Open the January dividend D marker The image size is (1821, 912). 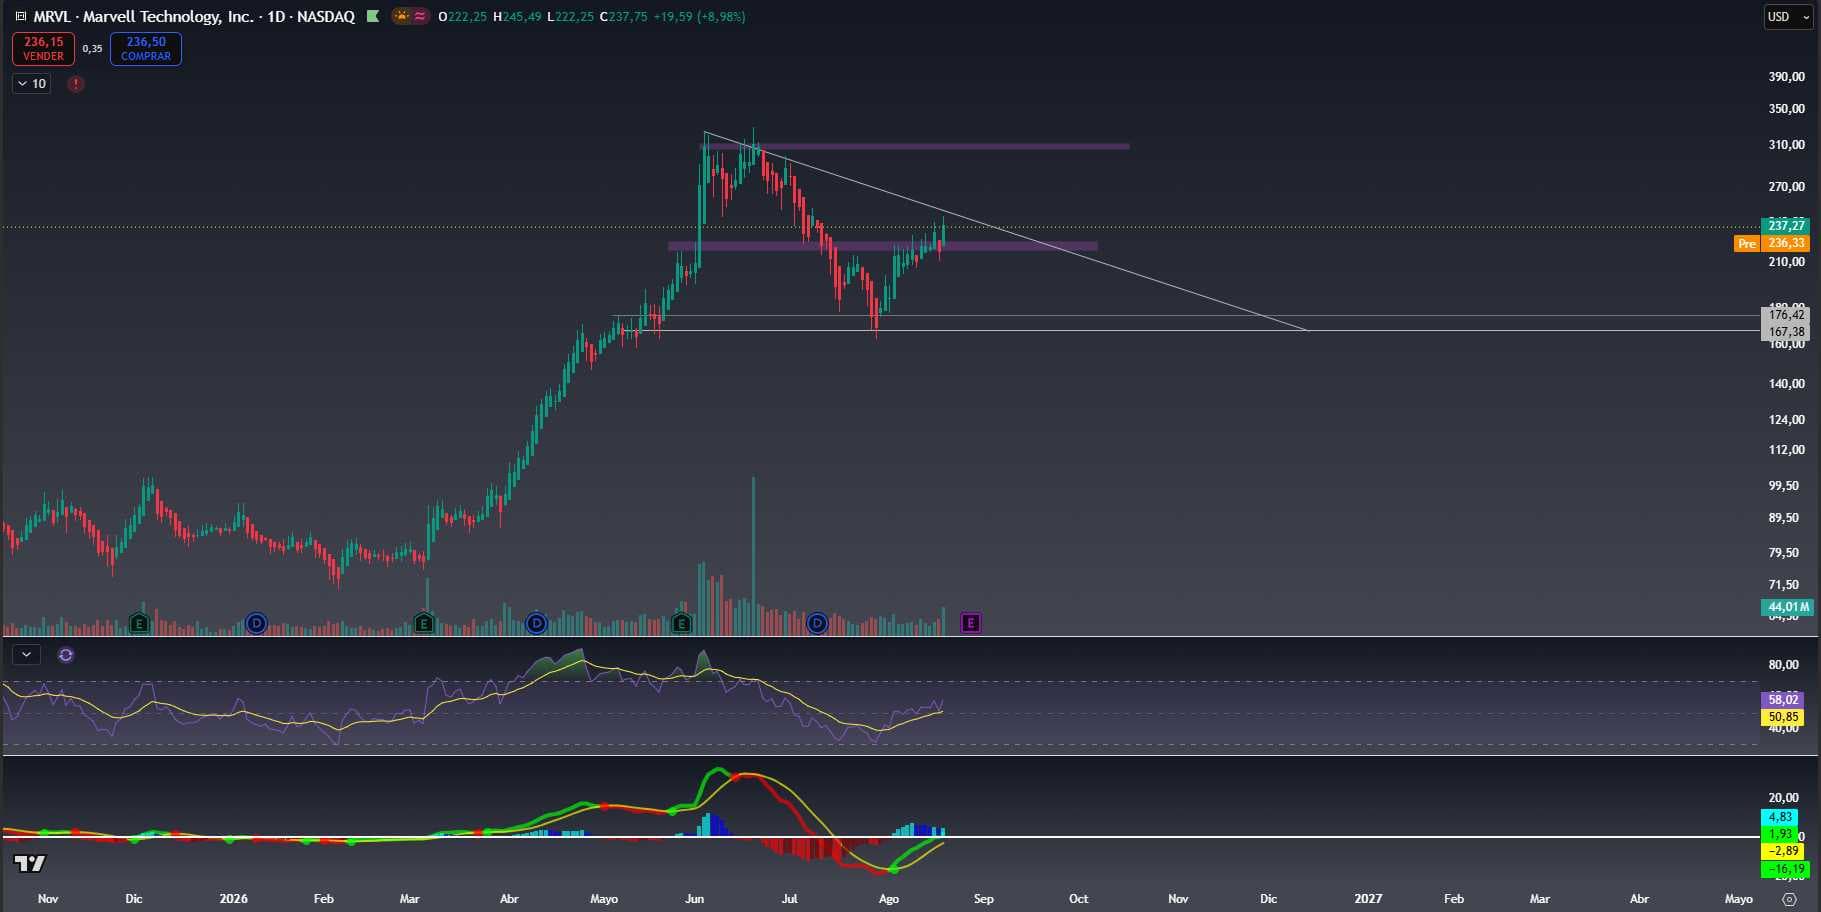256,624
